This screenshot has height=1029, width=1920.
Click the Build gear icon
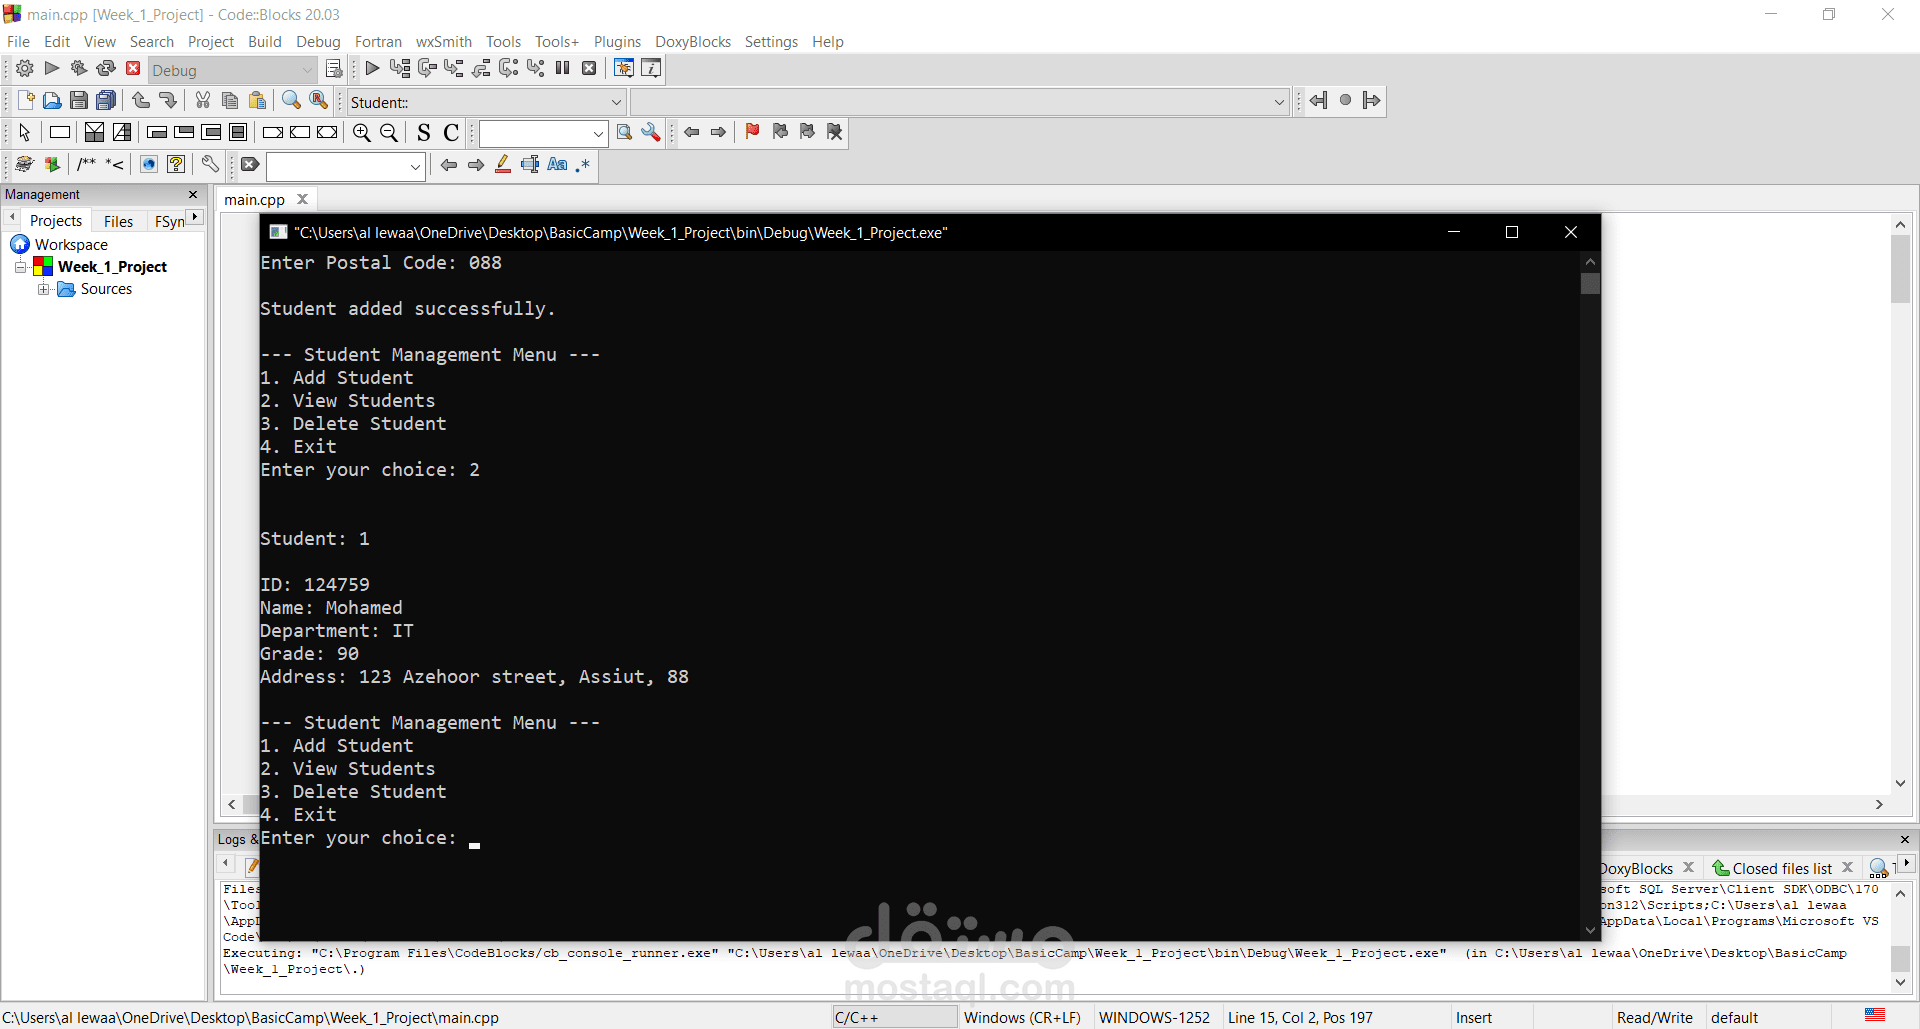click(x=25, y=69)
